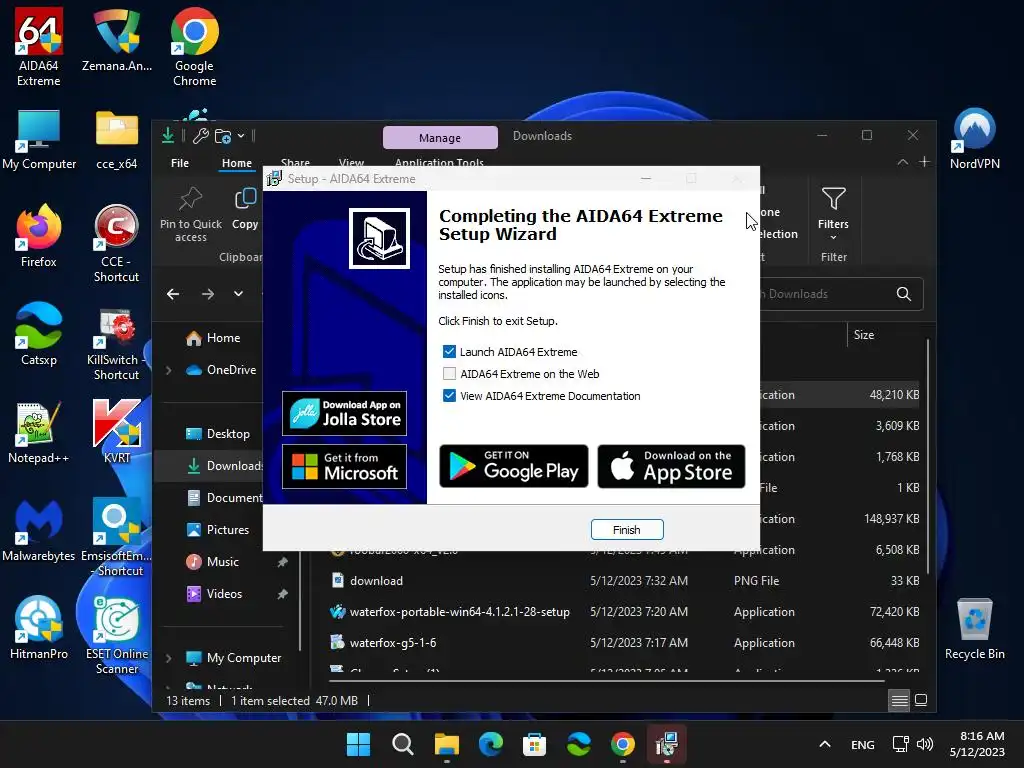Open My Computer desktop icon
The height and width of the screenshot is (768, 1024).
coord(39,140)
